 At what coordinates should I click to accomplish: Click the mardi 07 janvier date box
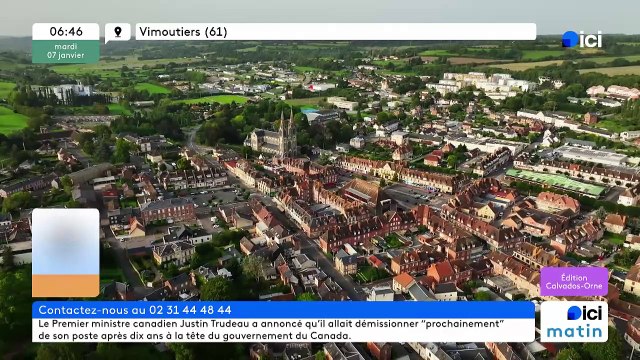pyautogui.click(x=66, y=51)
